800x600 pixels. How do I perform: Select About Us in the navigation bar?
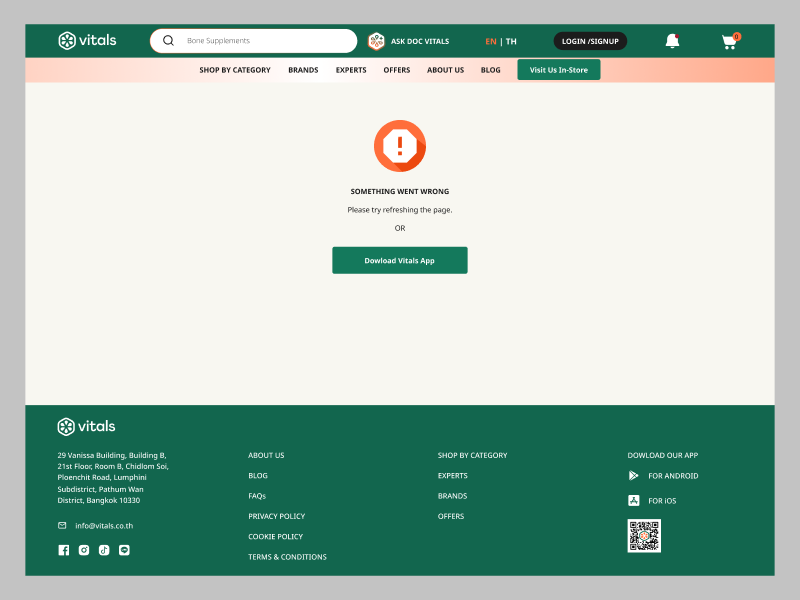[445, 70]
